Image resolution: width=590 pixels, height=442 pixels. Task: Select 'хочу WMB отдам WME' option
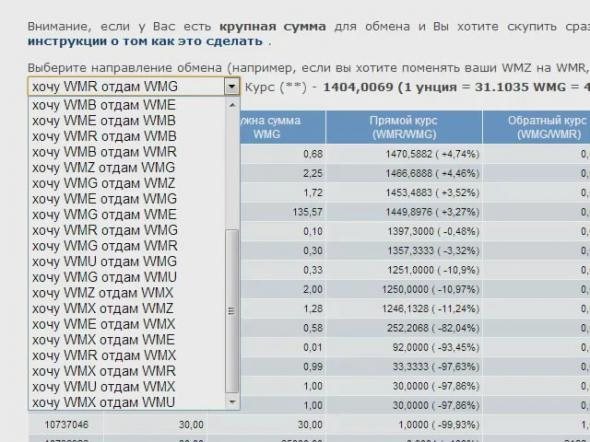tap(127, 105)
